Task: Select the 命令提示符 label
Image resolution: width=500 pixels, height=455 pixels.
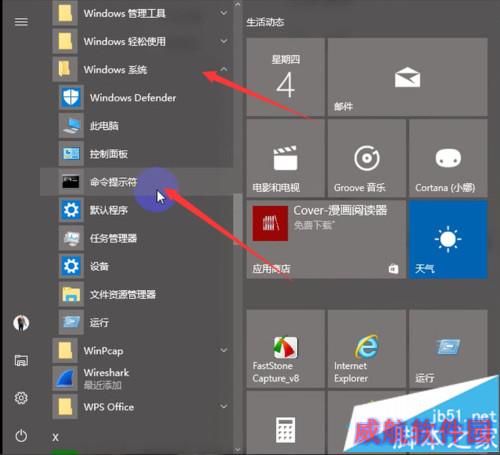Action: (113, 182)
